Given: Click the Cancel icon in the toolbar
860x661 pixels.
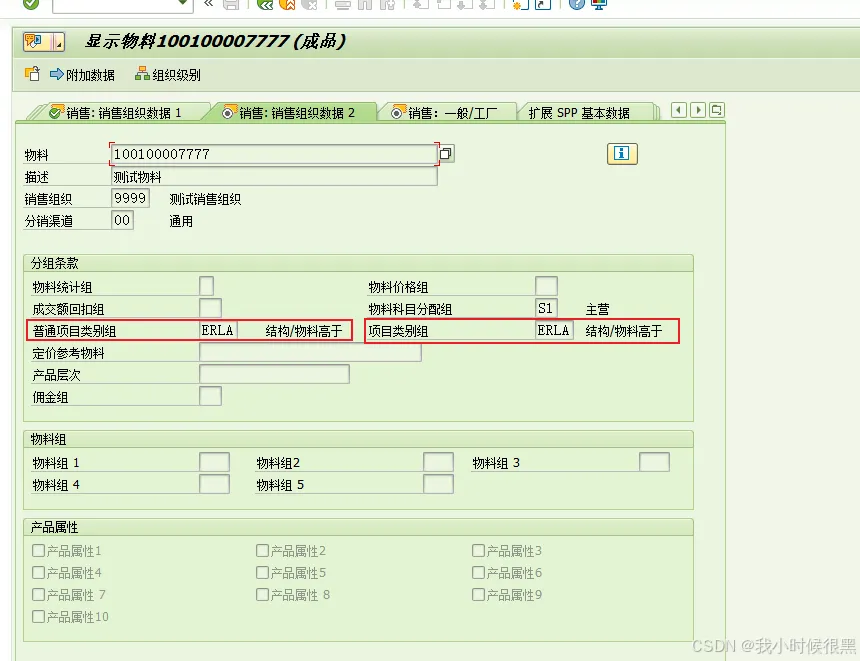Looking at the screenshot, I should coord(312,6).
